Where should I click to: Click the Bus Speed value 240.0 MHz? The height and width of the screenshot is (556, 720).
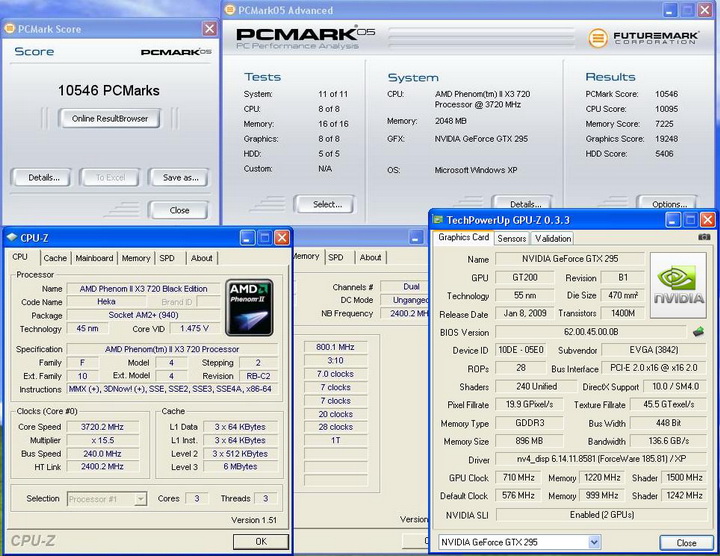(102, 453)
